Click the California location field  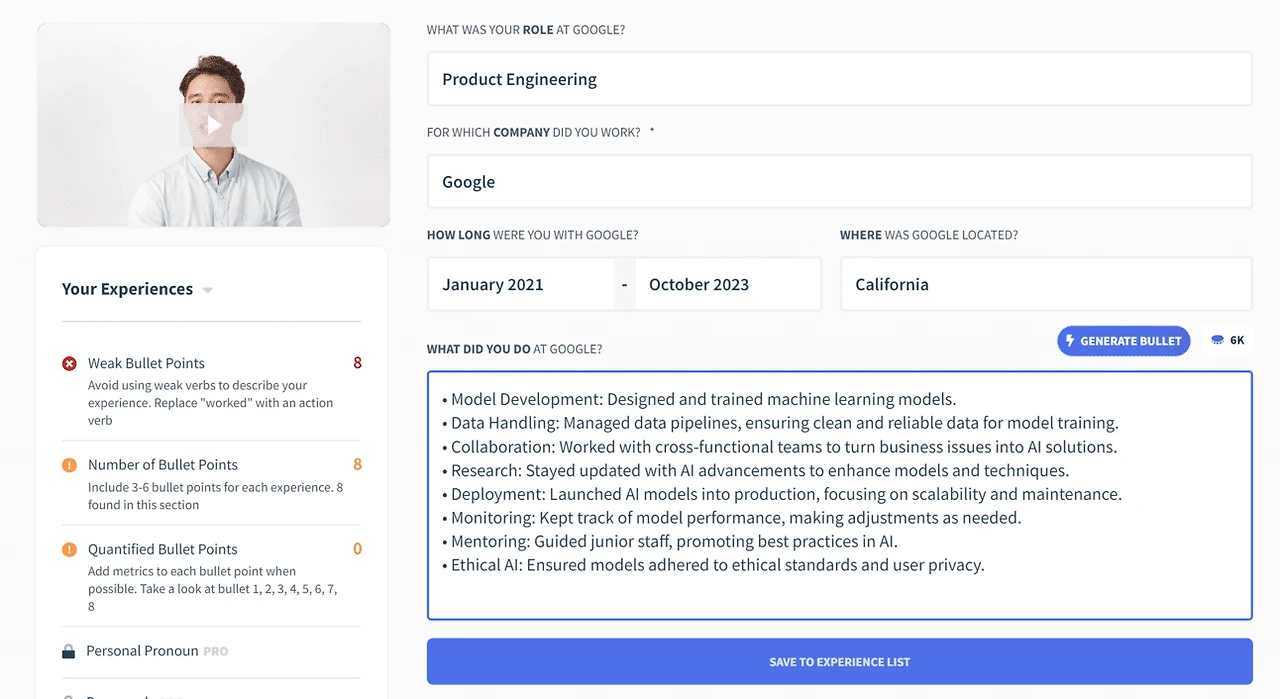1046,284
